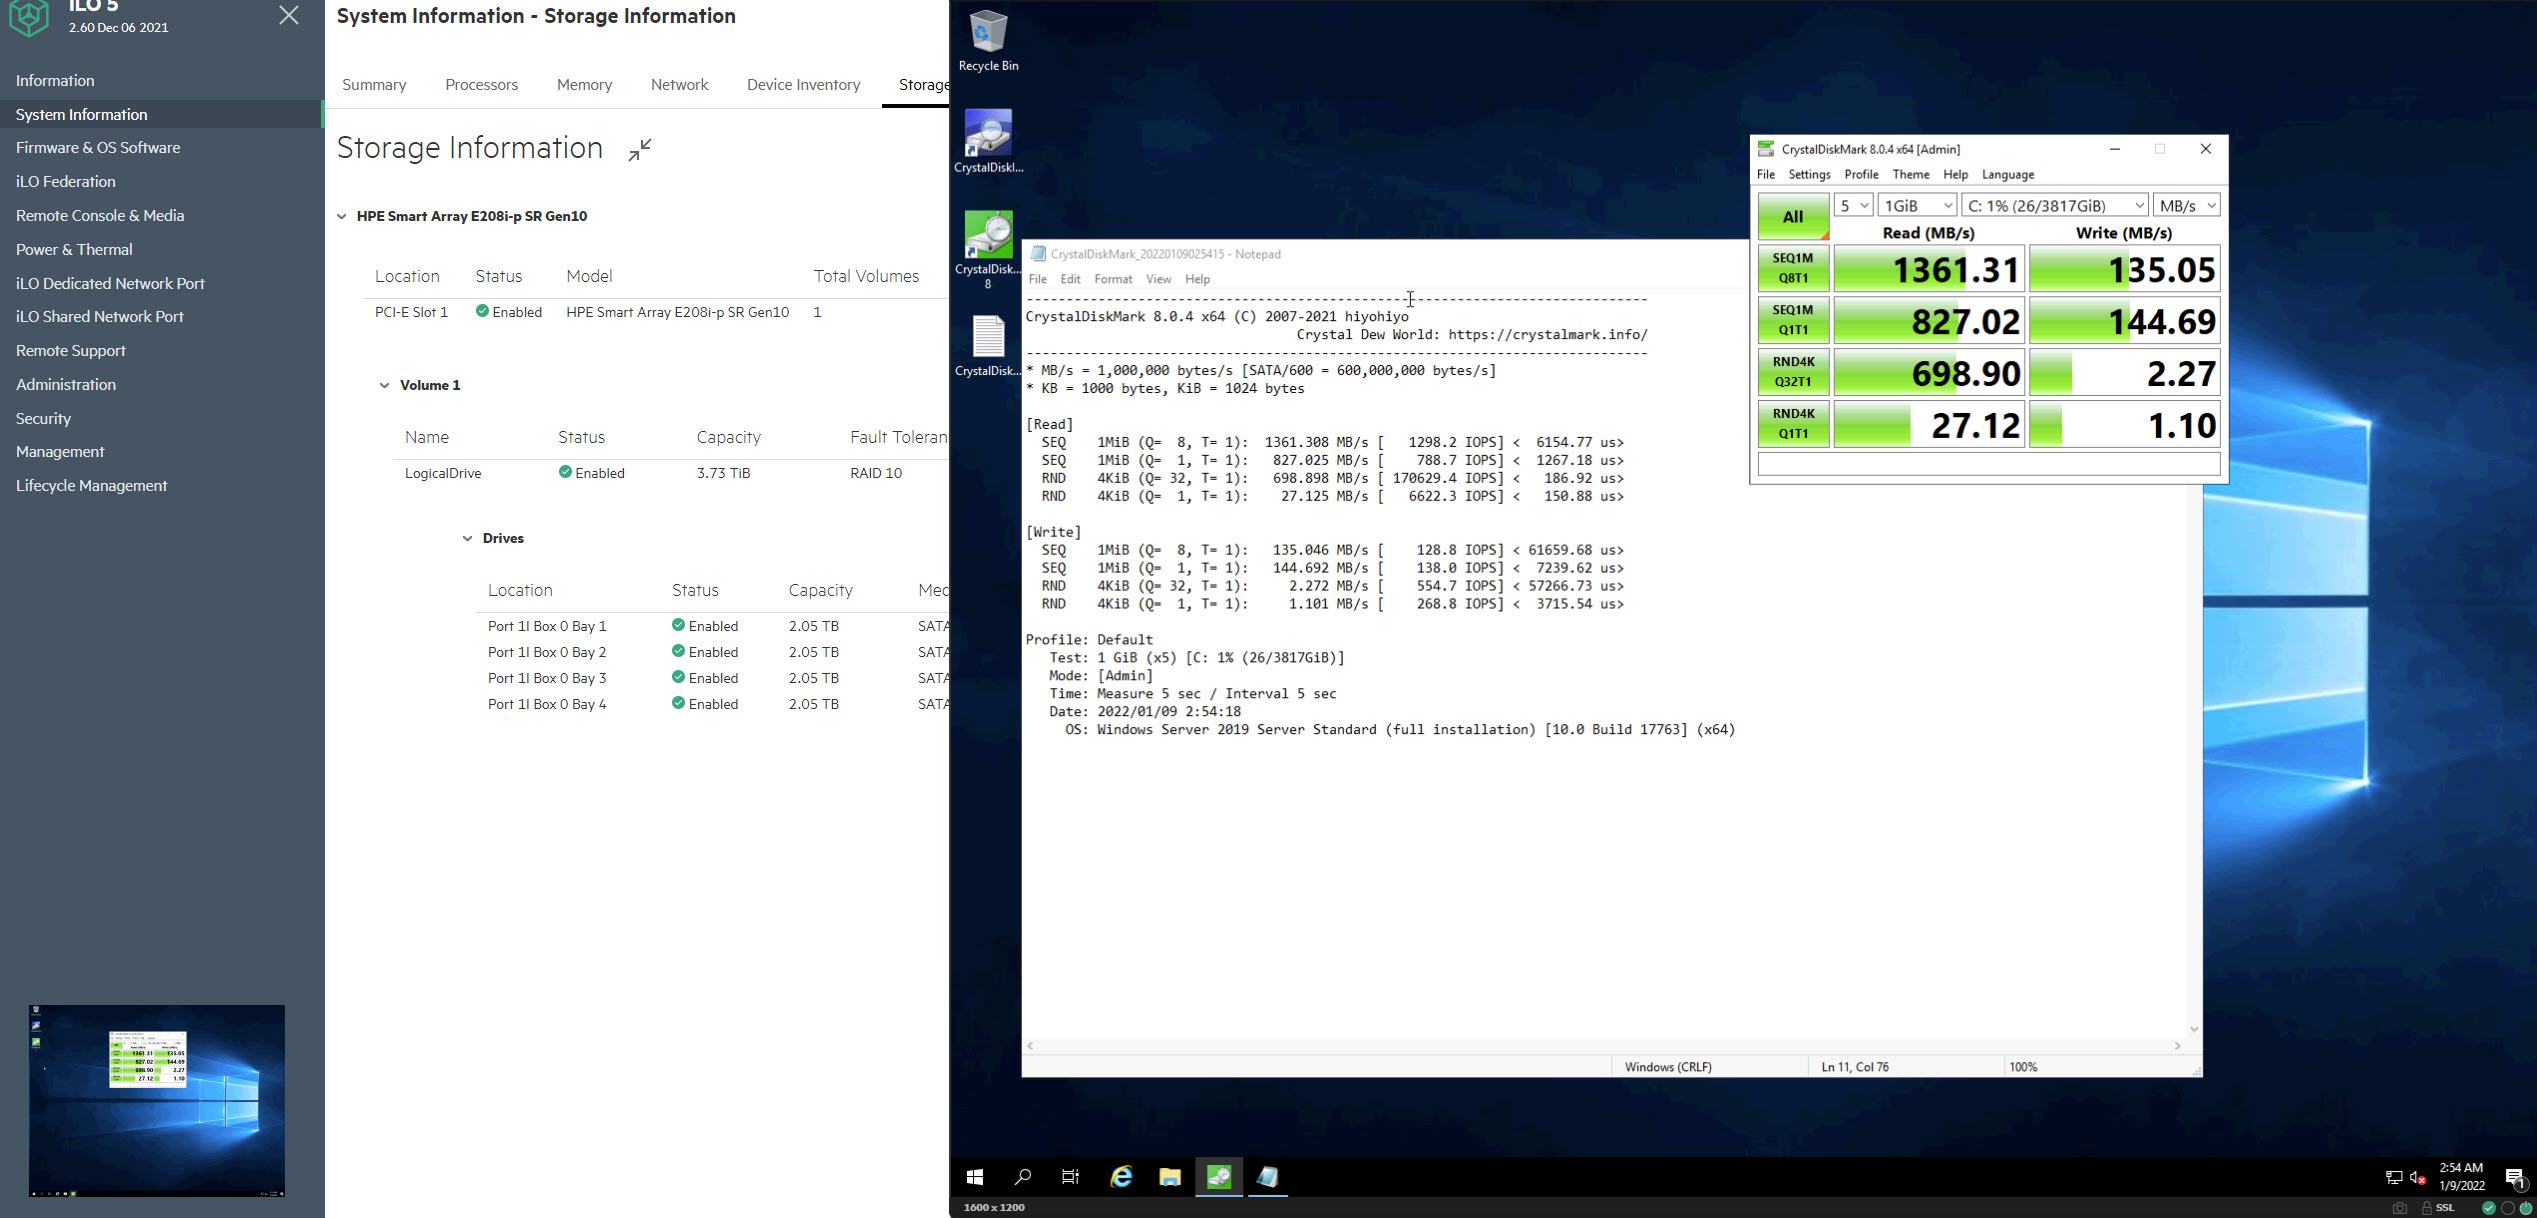This screenshot has width=2537, height=1218.
Task: Run the SEQ1M Q1T1 test
Action: pyautogui.click(x=1793, y=320)
